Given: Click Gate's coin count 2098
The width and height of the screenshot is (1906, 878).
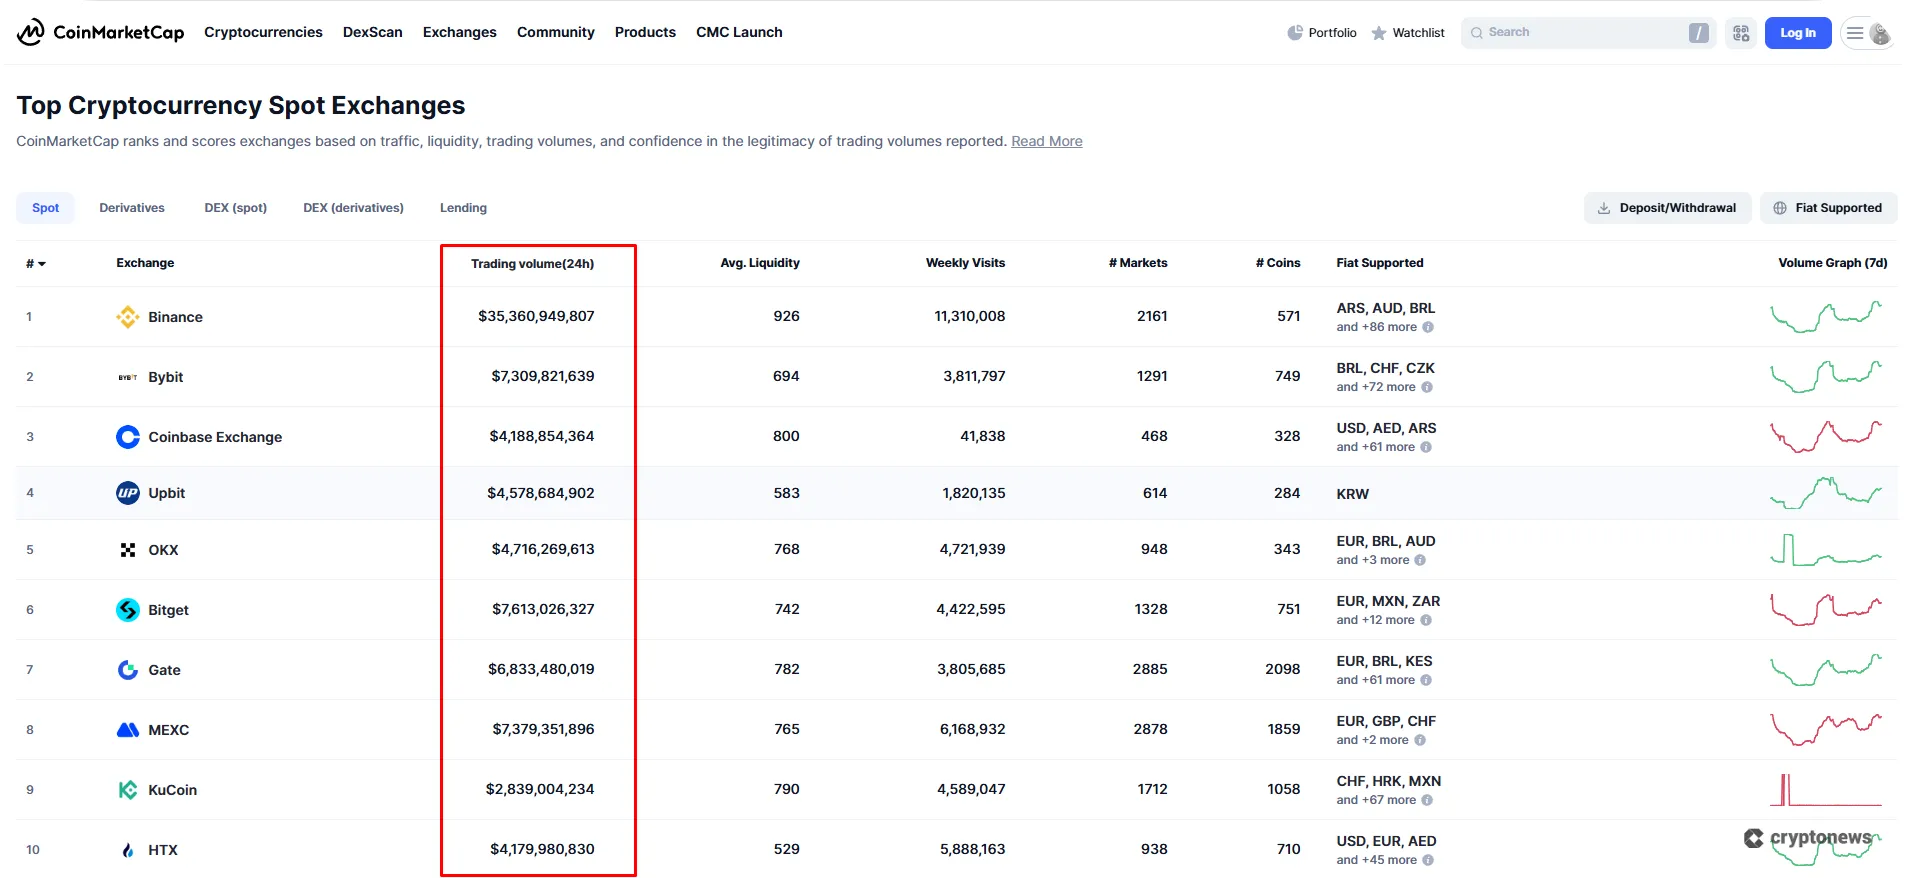Looking at the screenshot, I should pos(1283,669).
